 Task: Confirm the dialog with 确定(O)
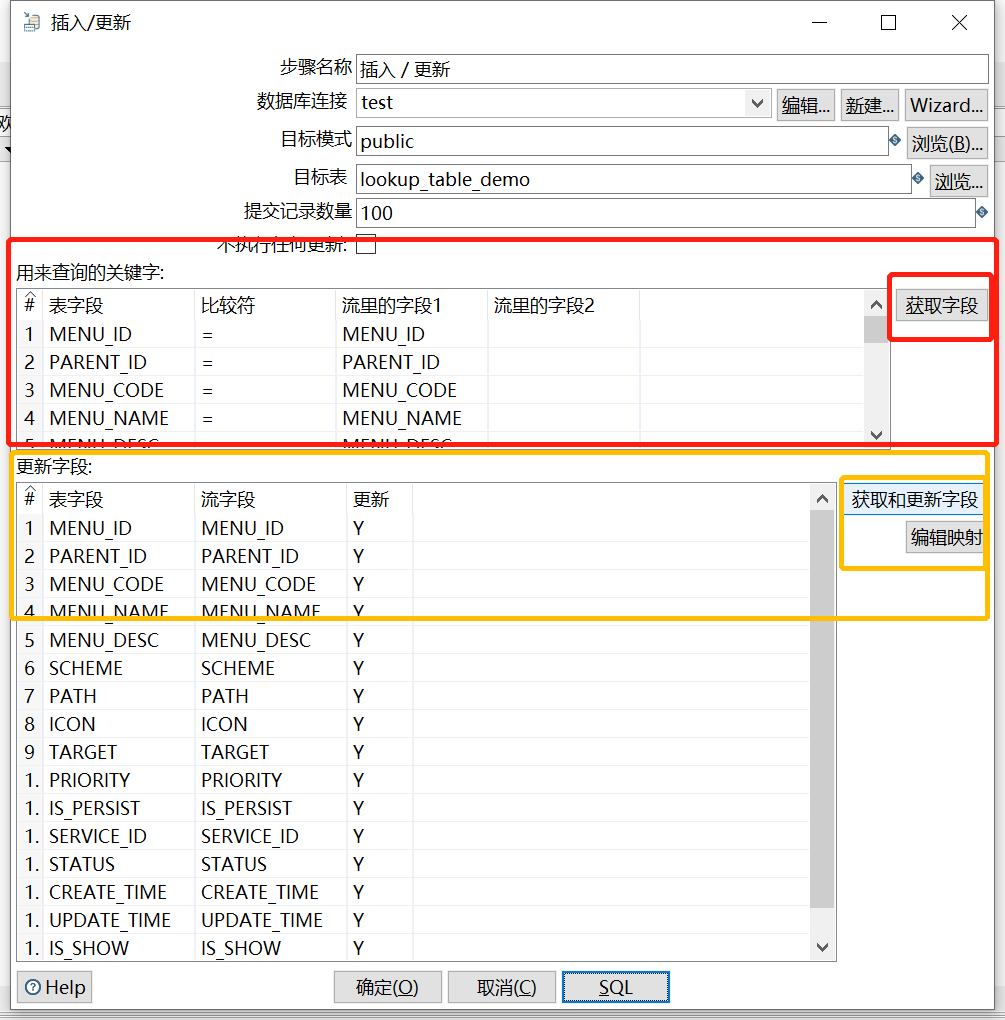pyautogui.click(x=387, y=987)
